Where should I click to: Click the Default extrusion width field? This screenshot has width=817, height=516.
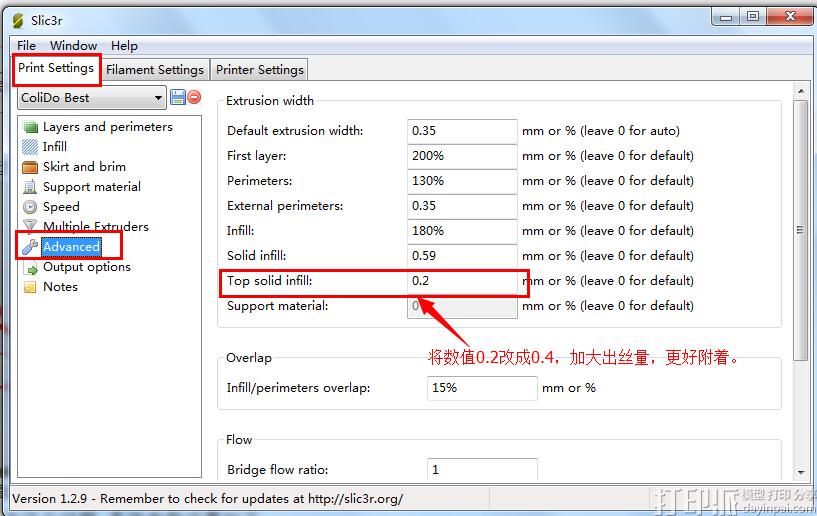462,131
